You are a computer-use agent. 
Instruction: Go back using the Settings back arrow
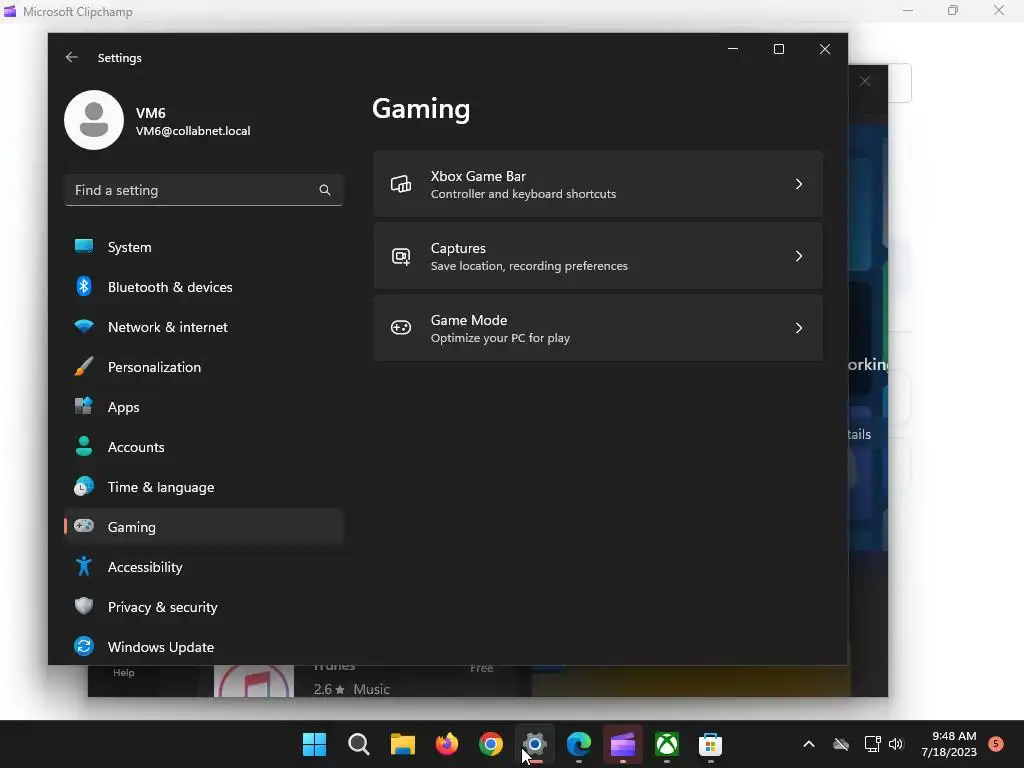(72, 57)
